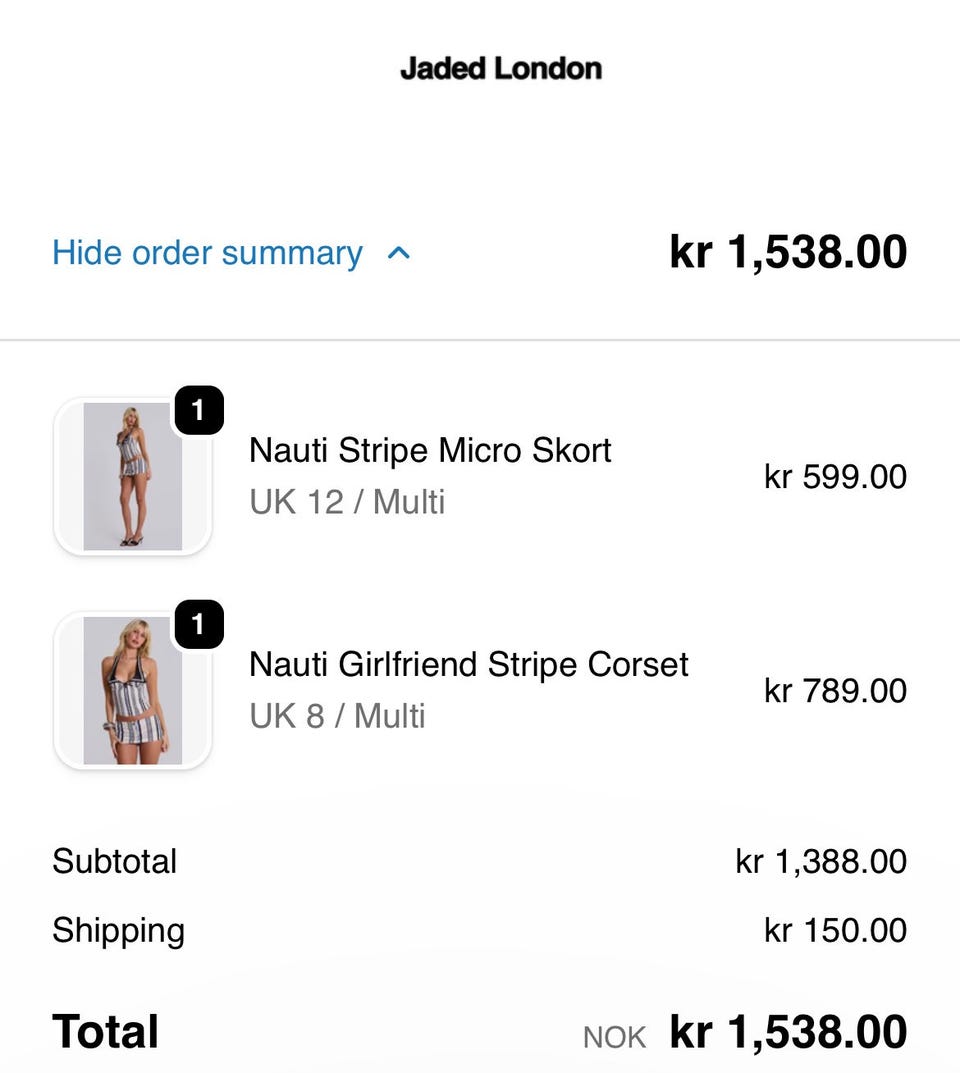Click the Subtotal label
The image size is (960, 1073).
click(x=114, y=861)
